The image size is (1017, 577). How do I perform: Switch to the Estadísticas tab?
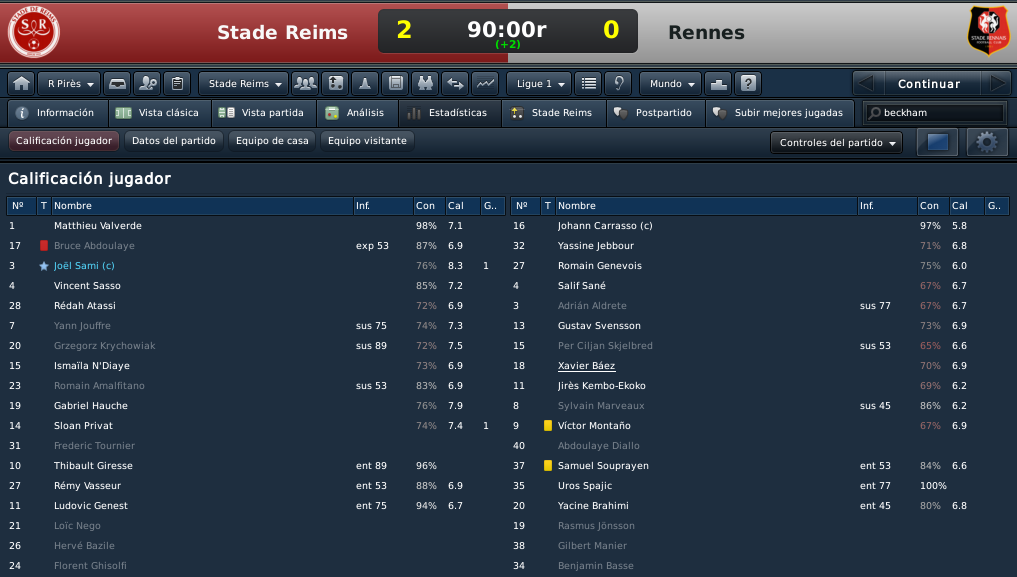tap(450, 113)
